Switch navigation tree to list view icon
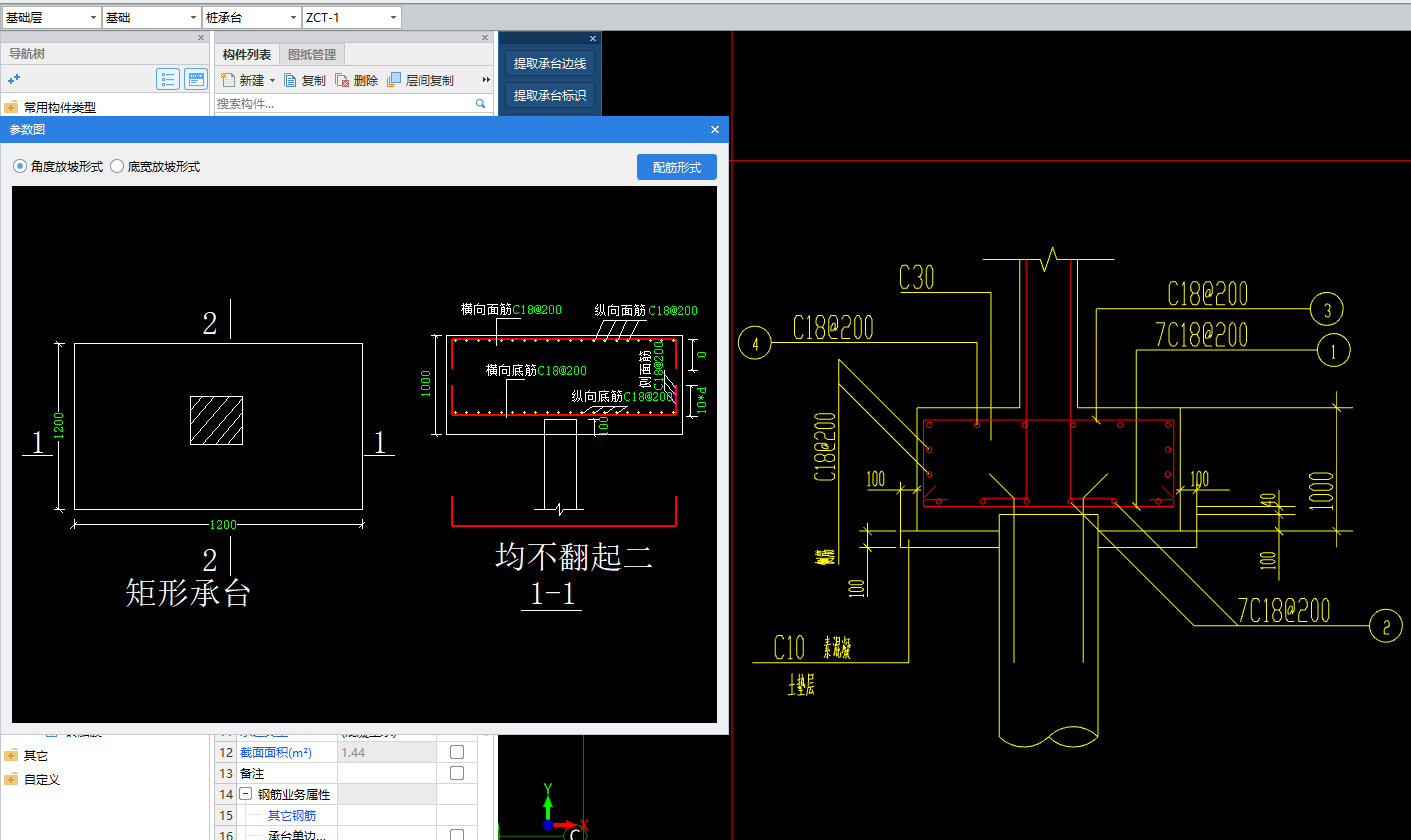Image resolution: width=1411 pixels, height=840 pixels. pos(168,79)
